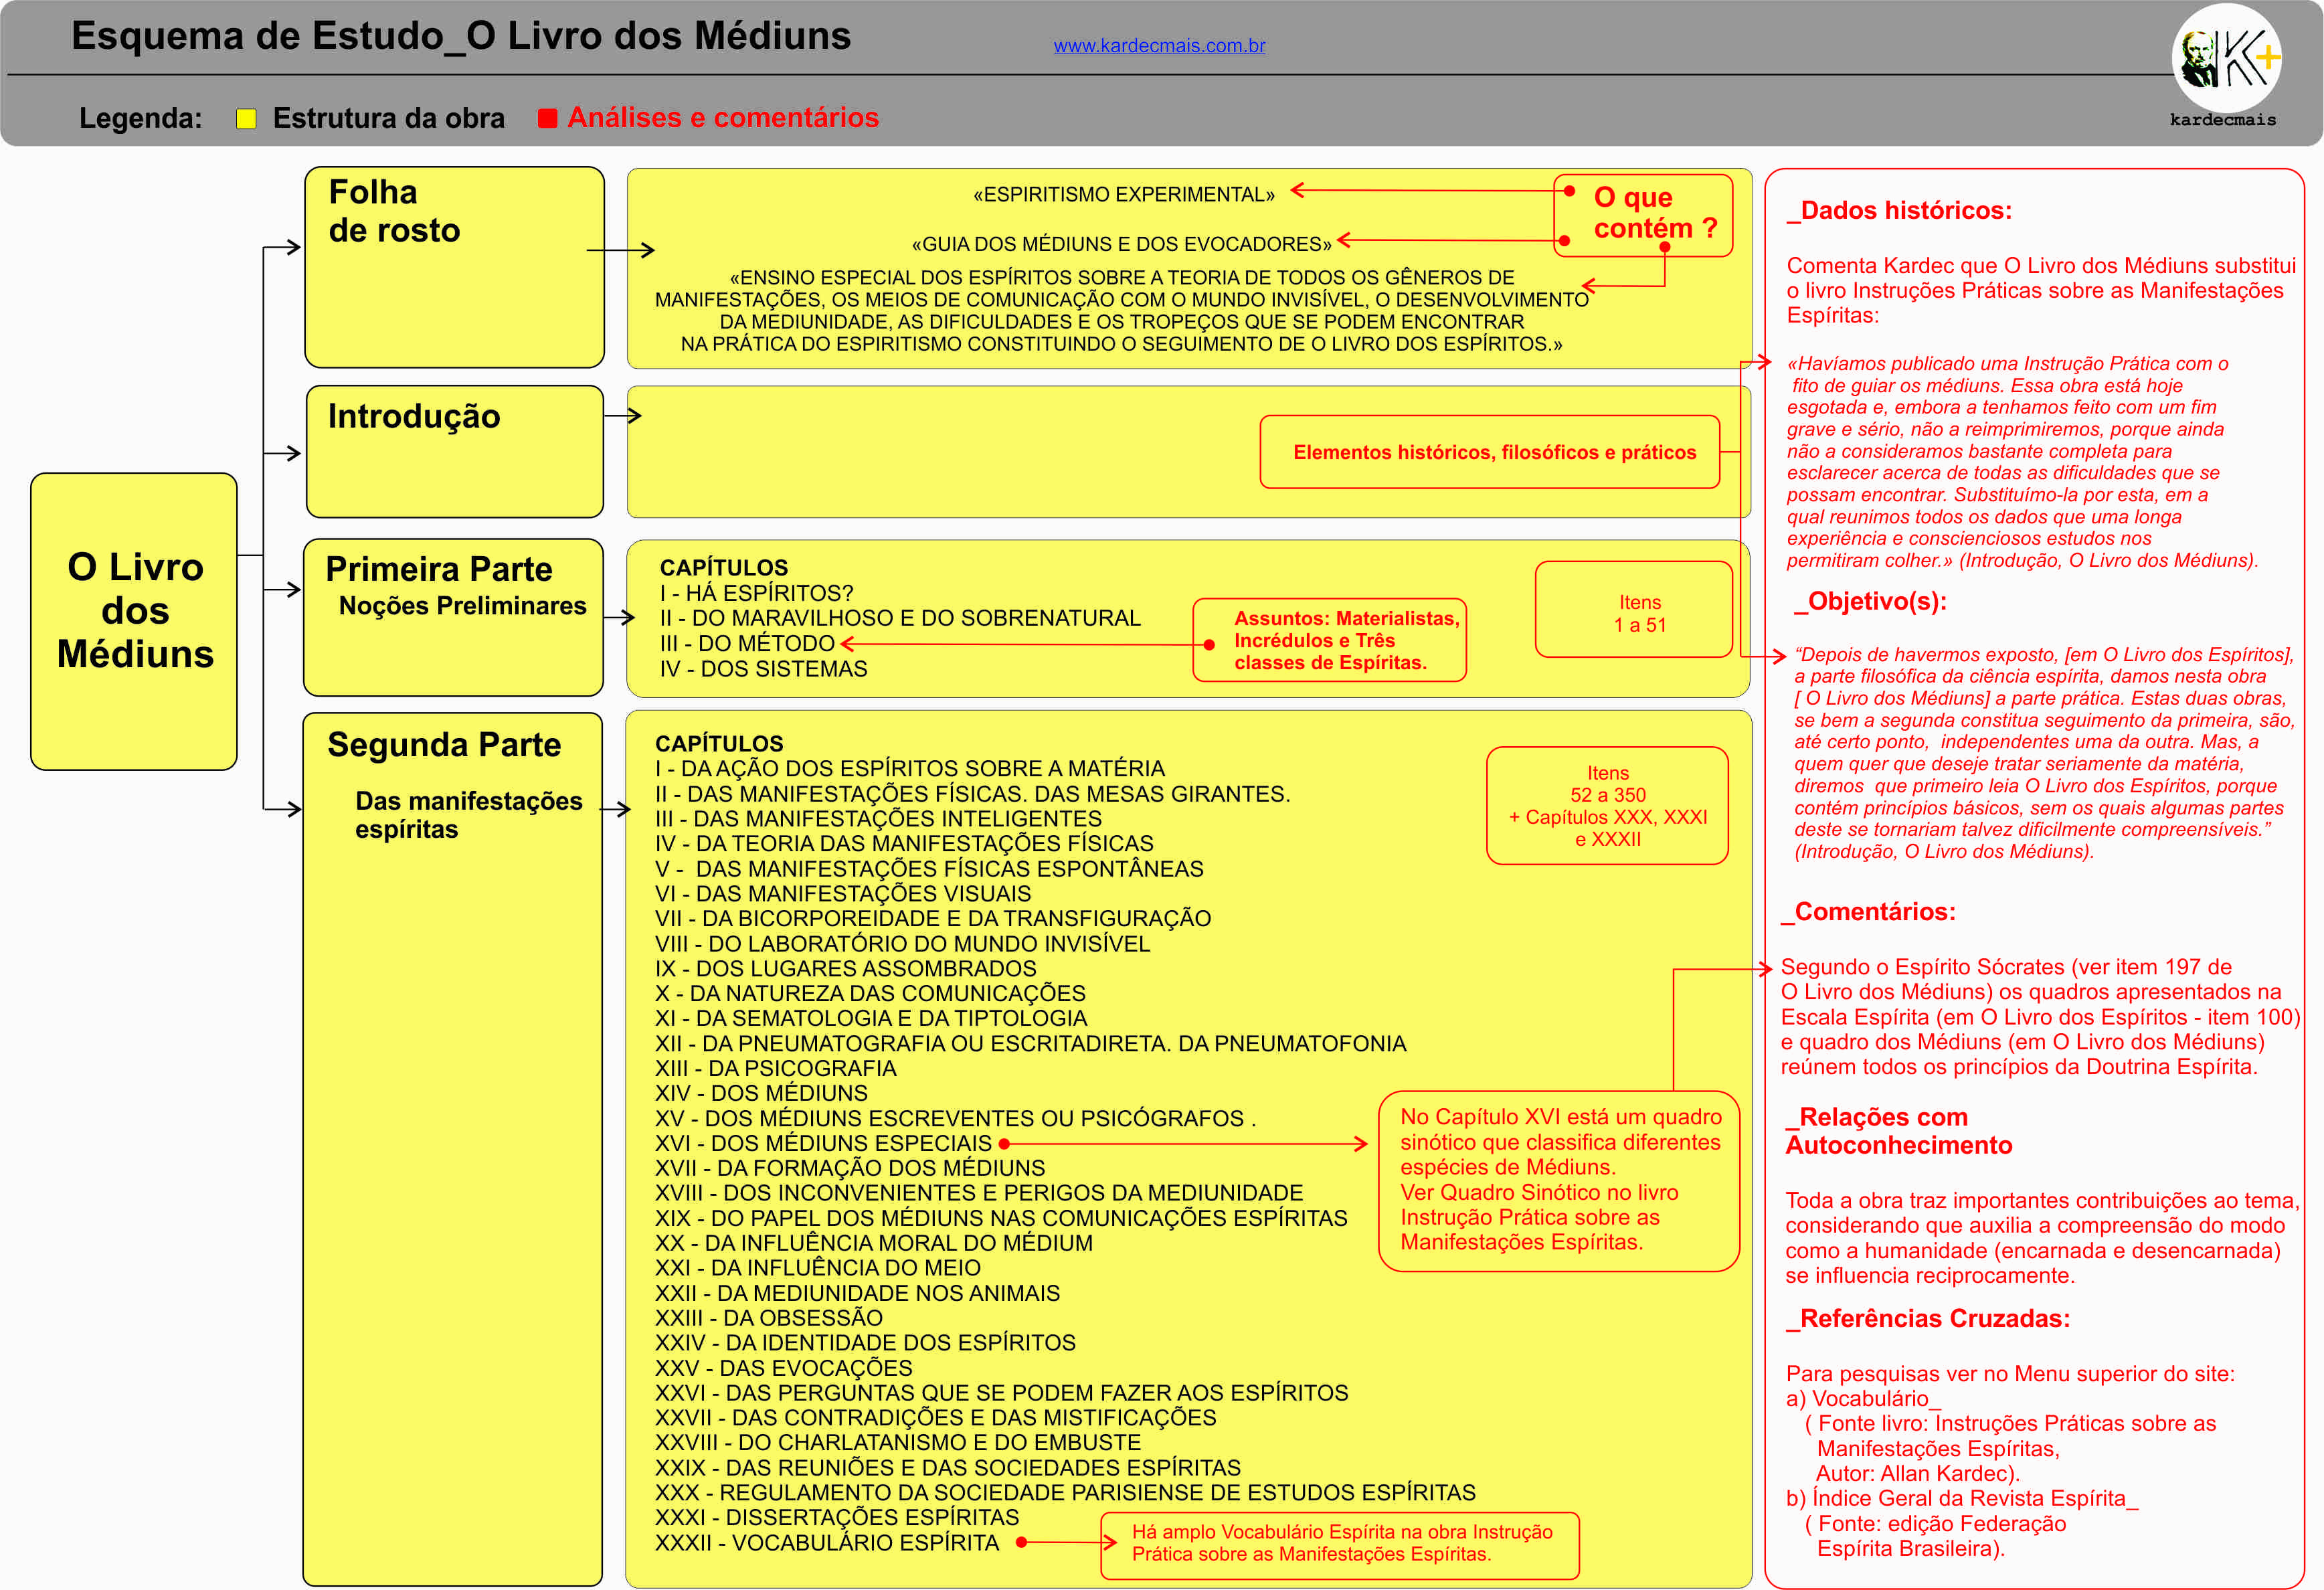
Task: Click chapter "I - HÁ ESPÍRITOS?"
Action: coord(756,593)
